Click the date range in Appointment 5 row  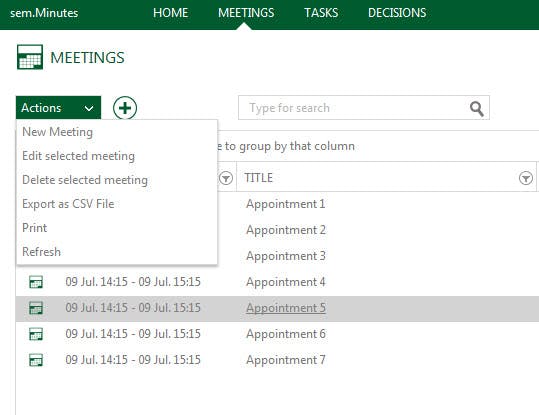click(x=133, y=308)
